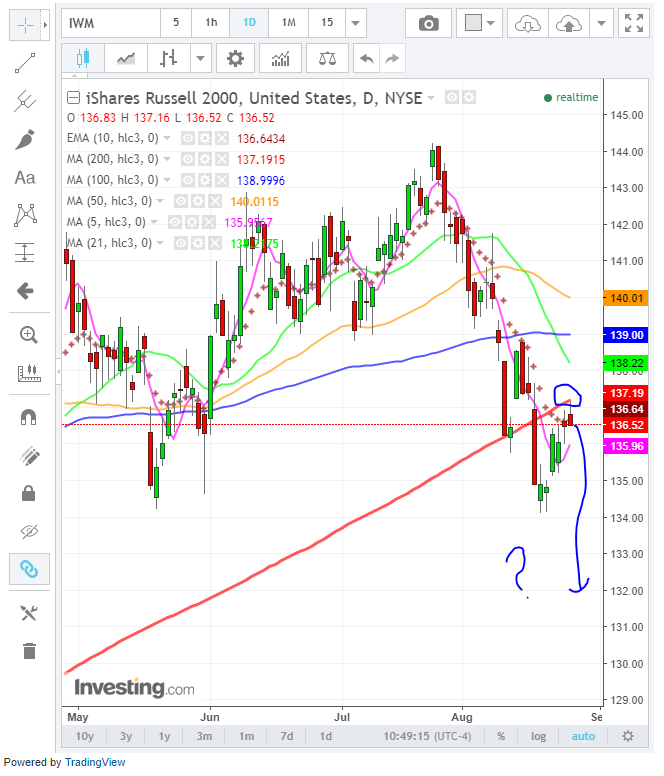Set range to 10y

pos(85,736)
